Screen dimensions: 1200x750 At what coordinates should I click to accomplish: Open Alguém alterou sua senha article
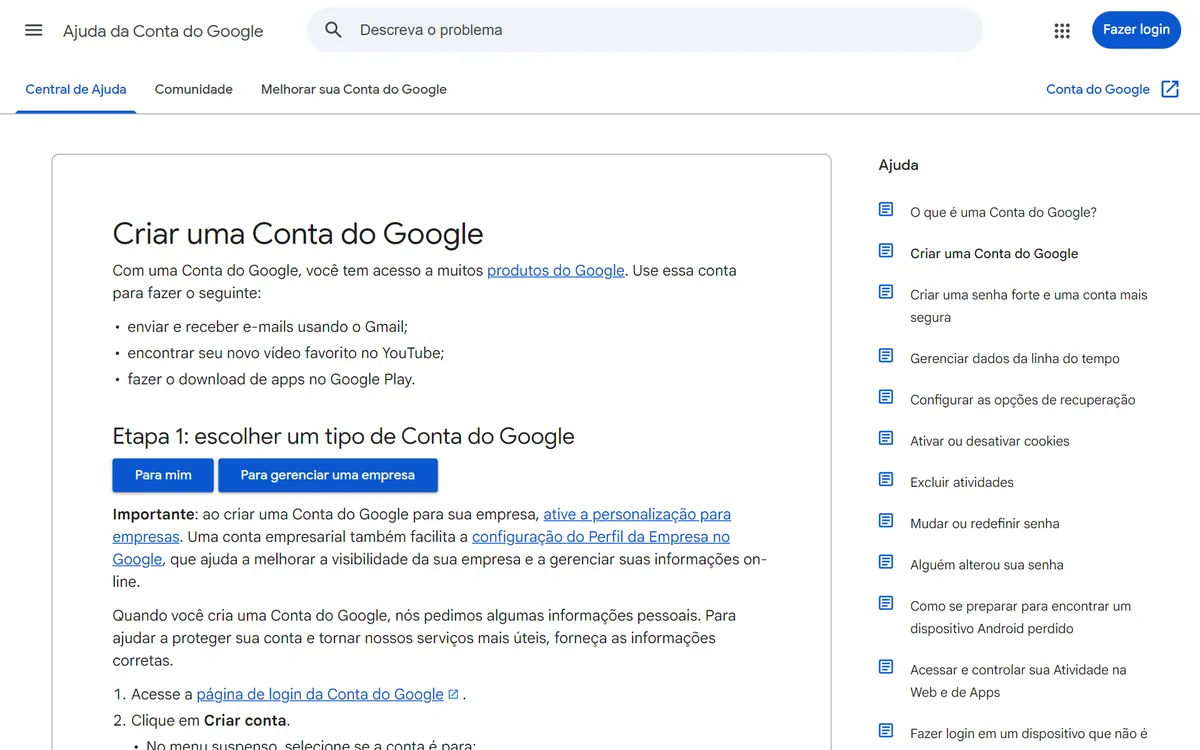(x=987, y=564)
